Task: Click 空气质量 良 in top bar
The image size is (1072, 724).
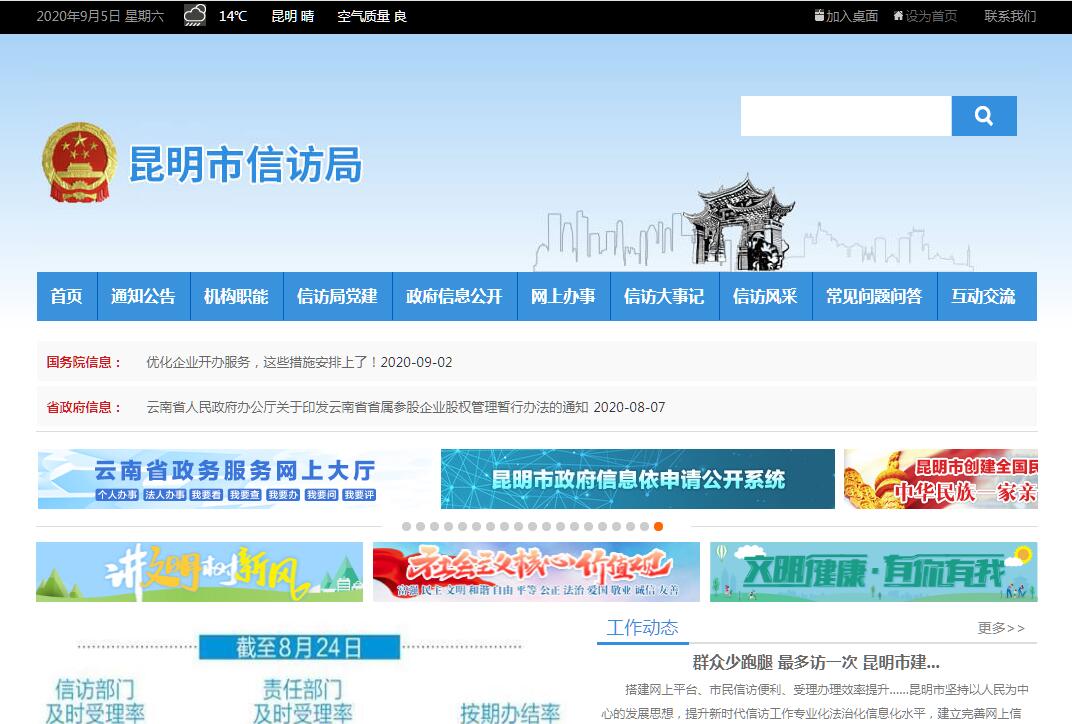Action: pos(372,16)
